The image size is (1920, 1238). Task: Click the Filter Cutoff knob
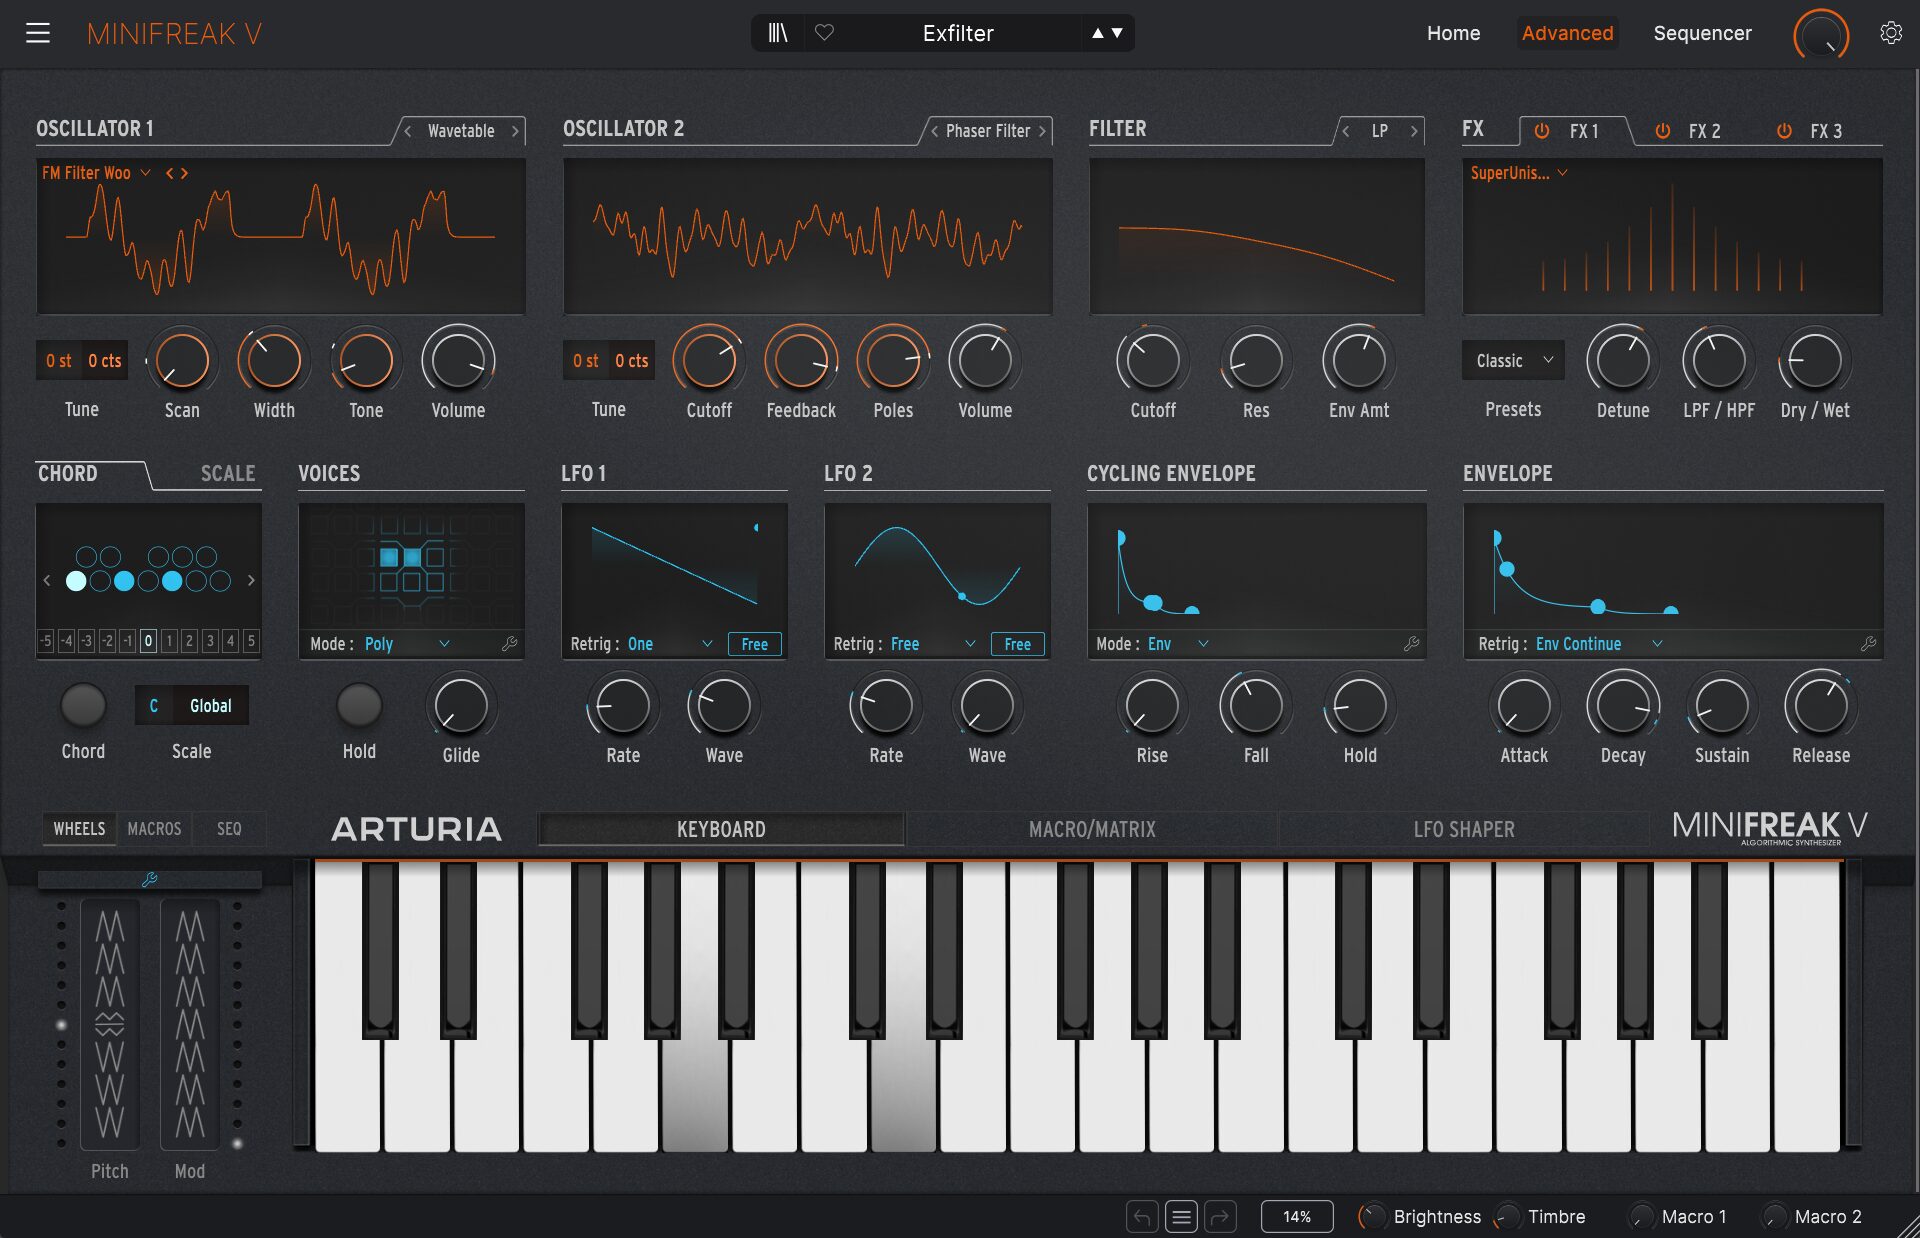[x=1152, y=361]
